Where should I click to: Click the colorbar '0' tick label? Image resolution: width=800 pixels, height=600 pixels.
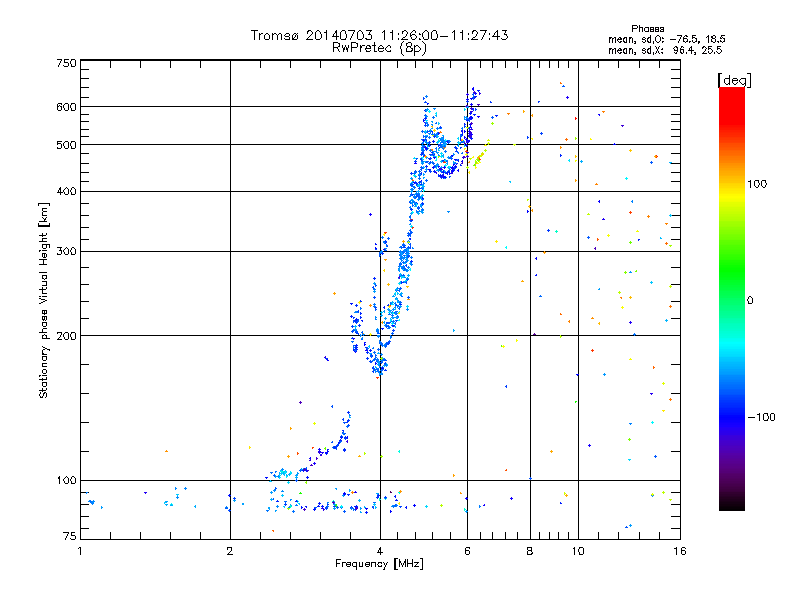[x=750, y=300]
